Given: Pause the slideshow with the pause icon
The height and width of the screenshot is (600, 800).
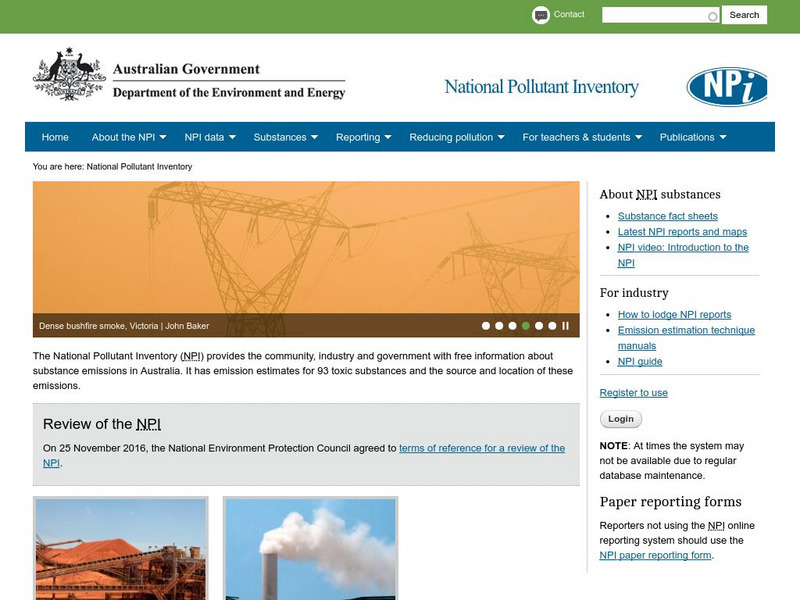Looking at the screenshot, I should coord(565,326).
